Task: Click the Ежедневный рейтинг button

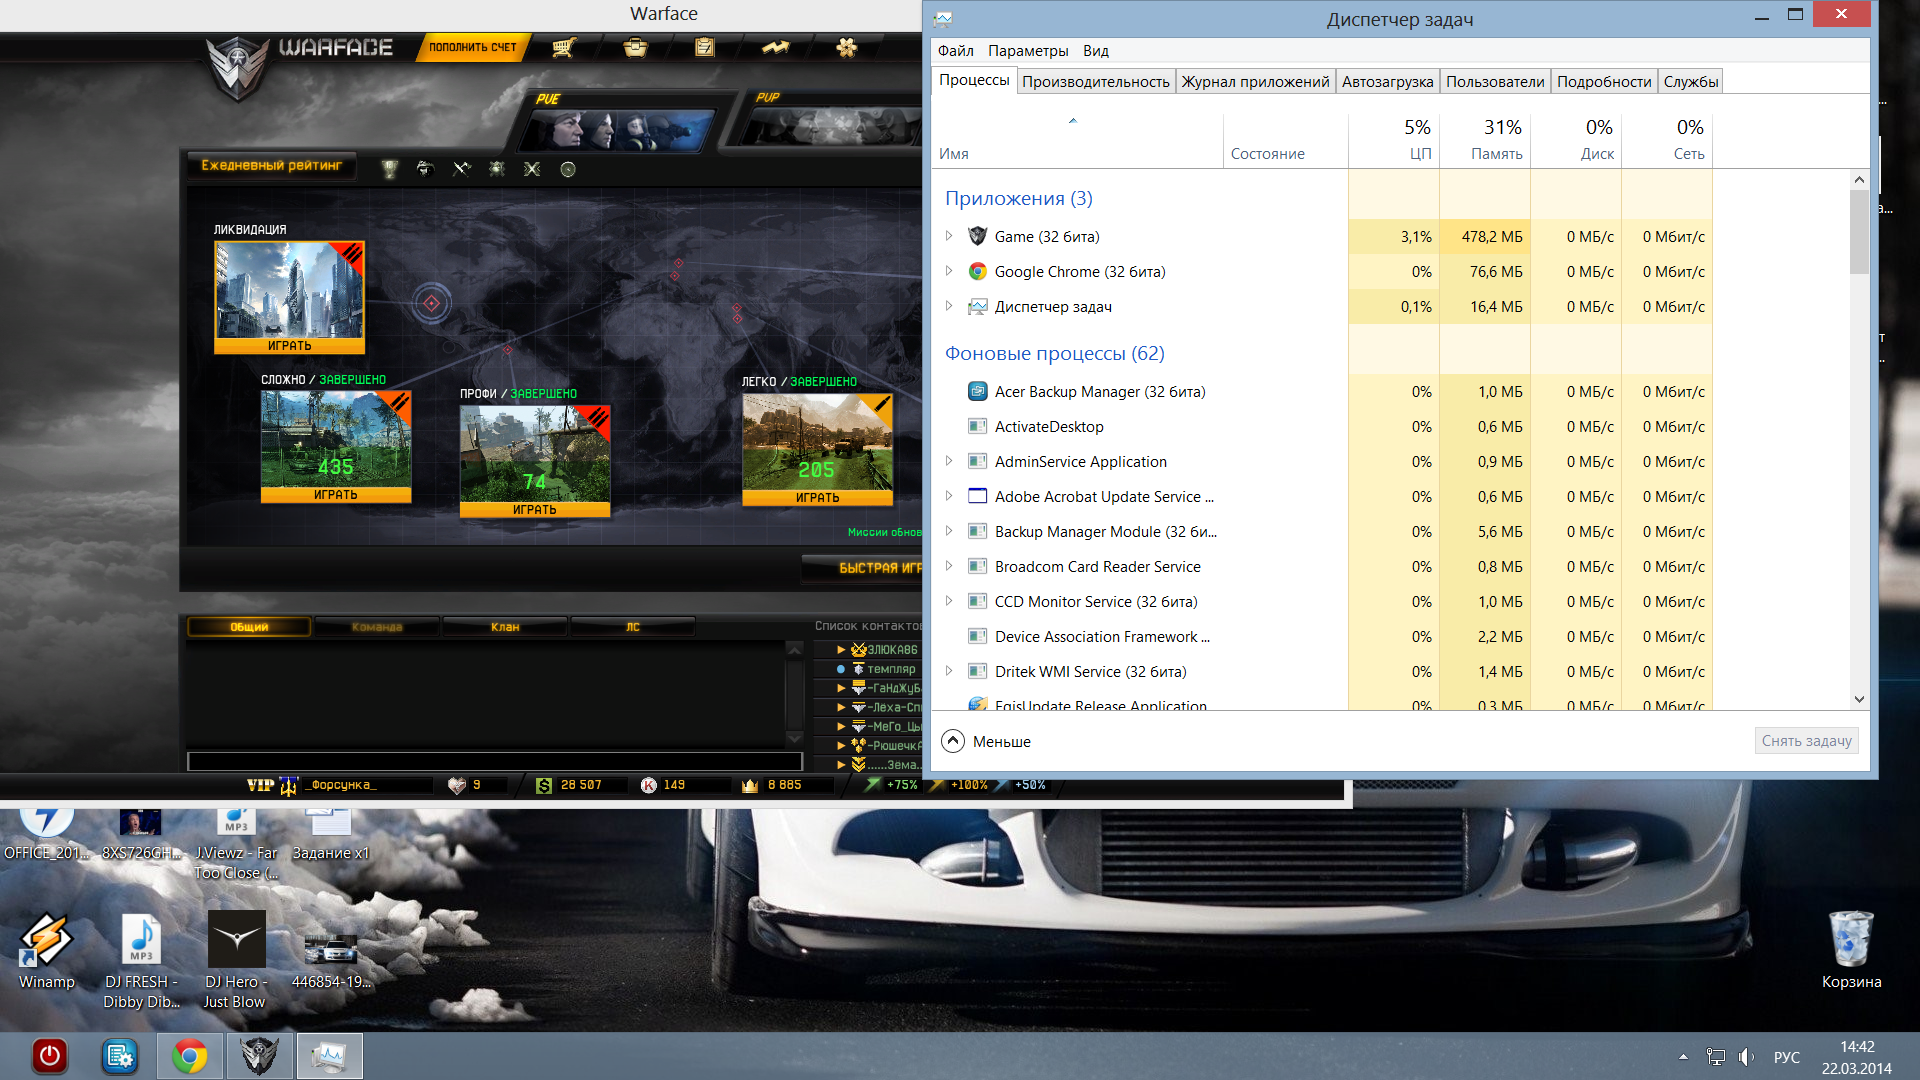Action: coord(271,166)
